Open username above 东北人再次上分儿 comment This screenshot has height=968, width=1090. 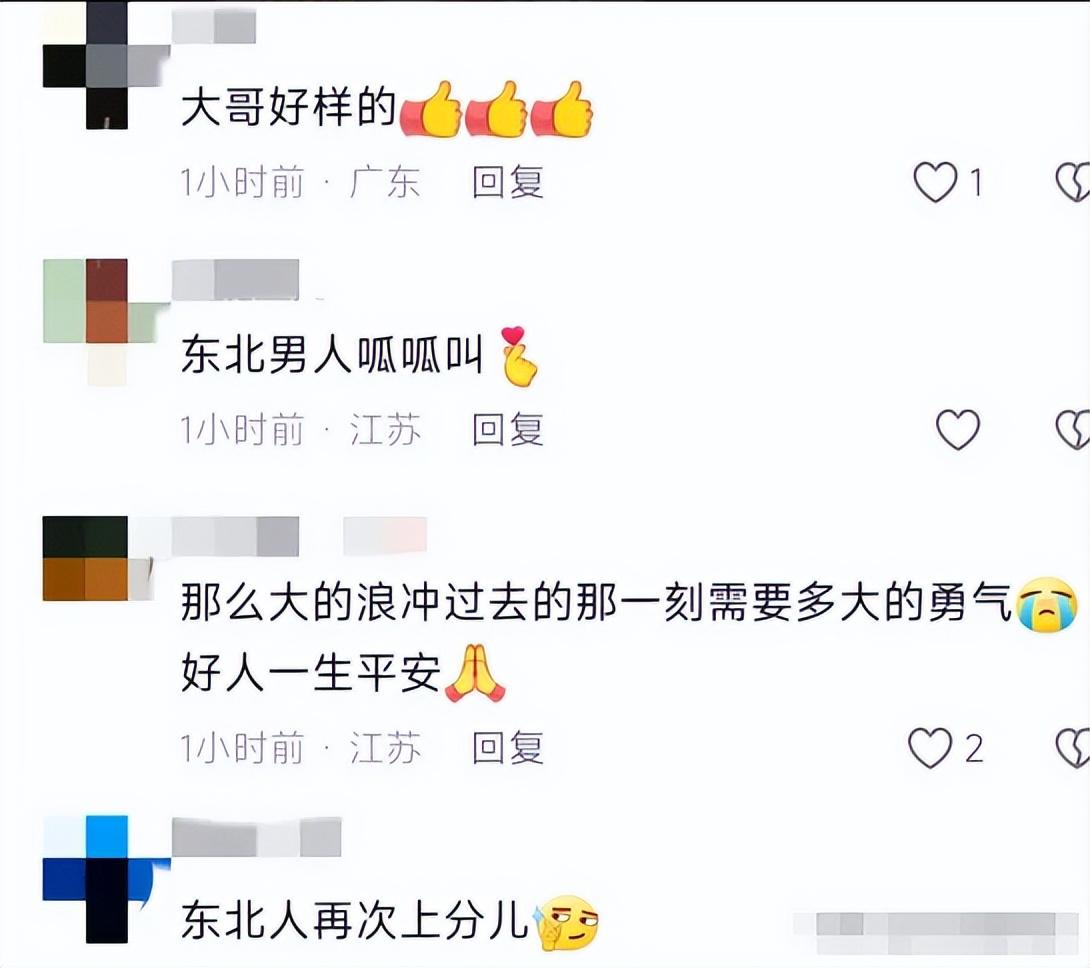[257, 837]
